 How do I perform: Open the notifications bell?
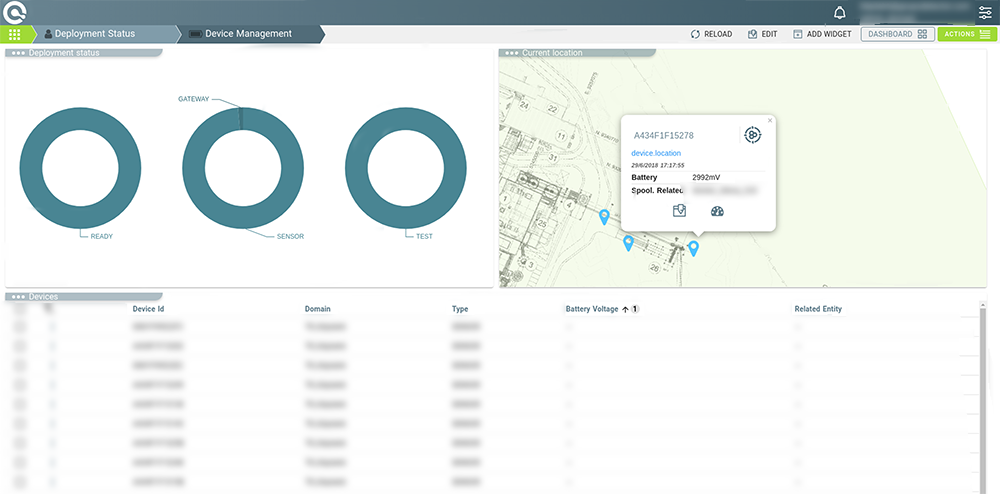click(840, 13)
